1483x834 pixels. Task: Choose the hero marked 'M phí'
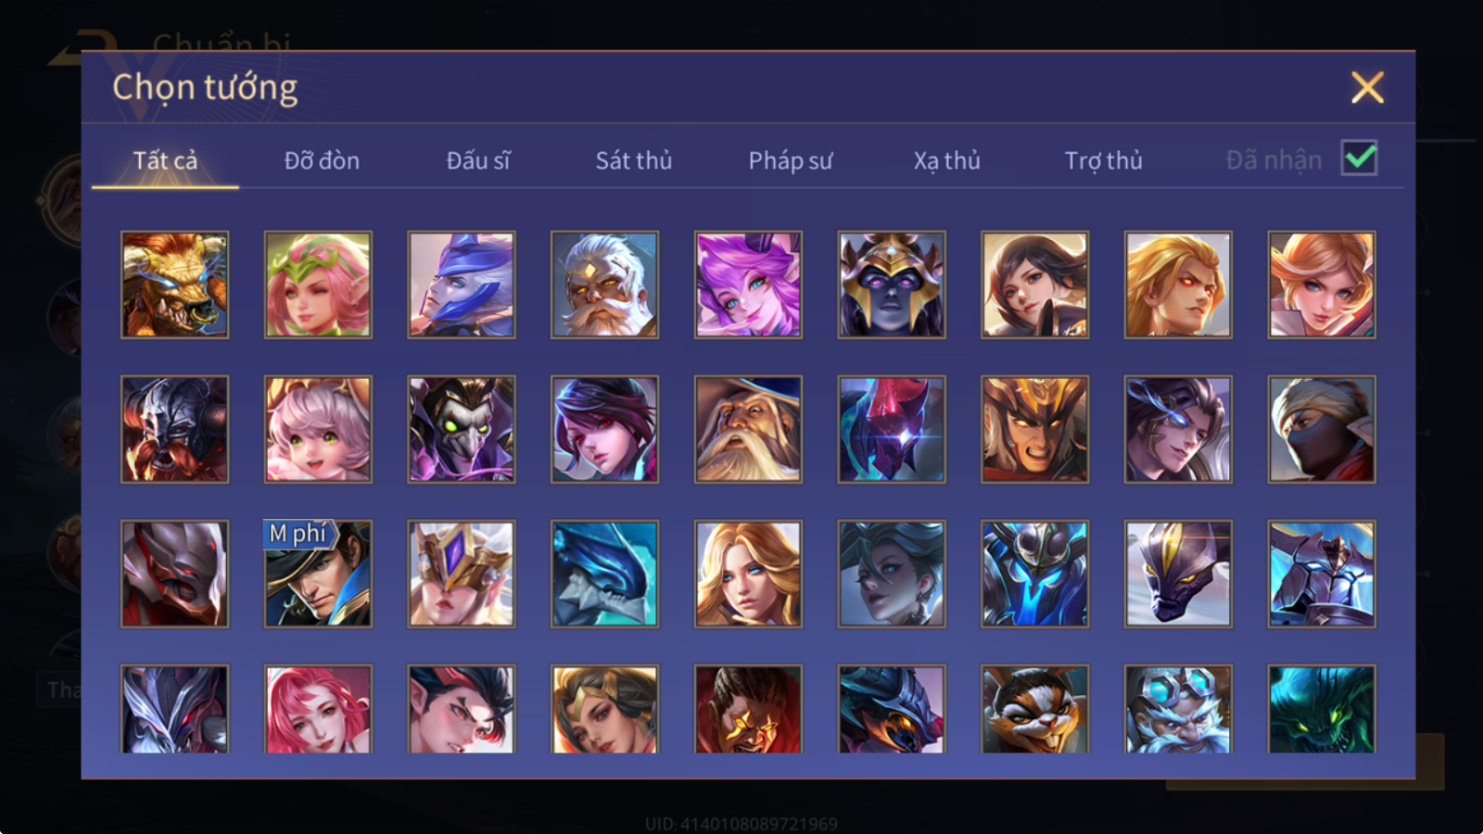pos(318,574)
